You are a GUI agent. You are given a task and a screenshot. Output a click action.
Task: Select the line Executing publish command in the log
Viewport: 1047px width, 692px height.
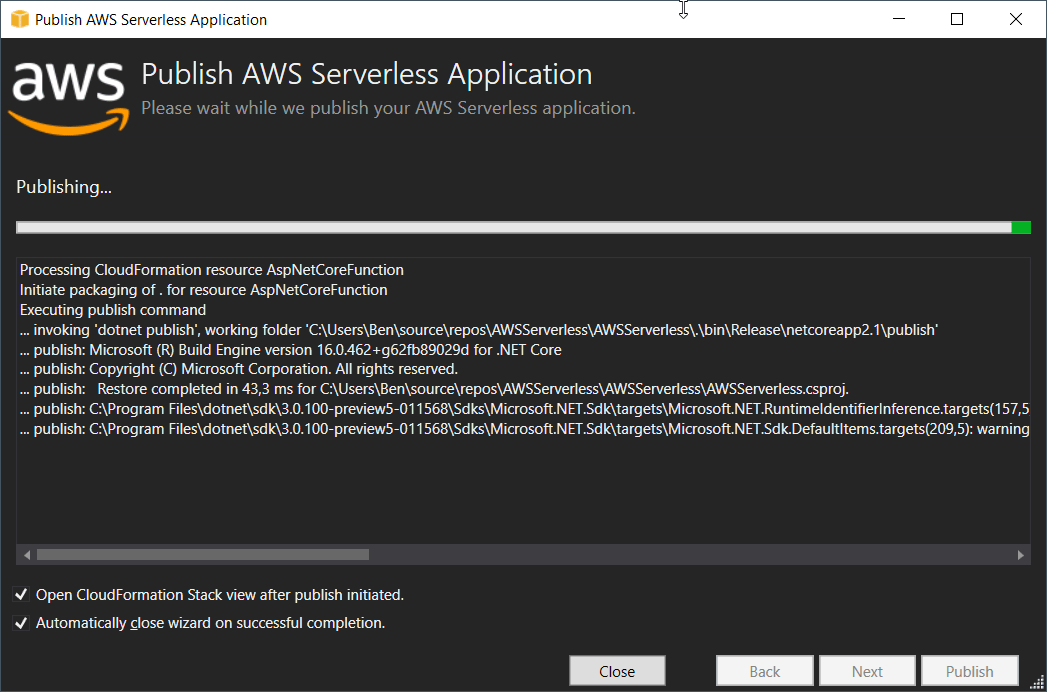point(112,309)
